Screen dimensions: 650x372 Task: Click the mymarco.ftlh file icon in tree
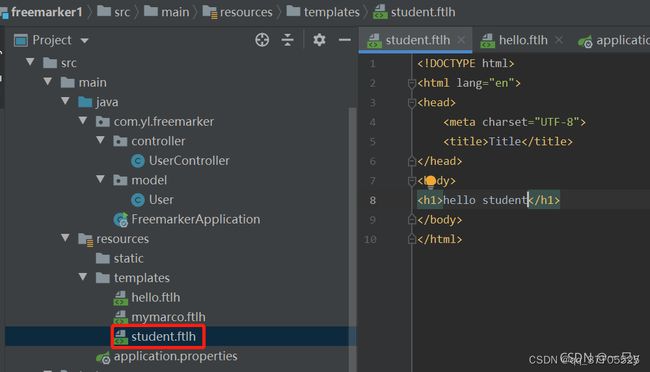[121, 317]
